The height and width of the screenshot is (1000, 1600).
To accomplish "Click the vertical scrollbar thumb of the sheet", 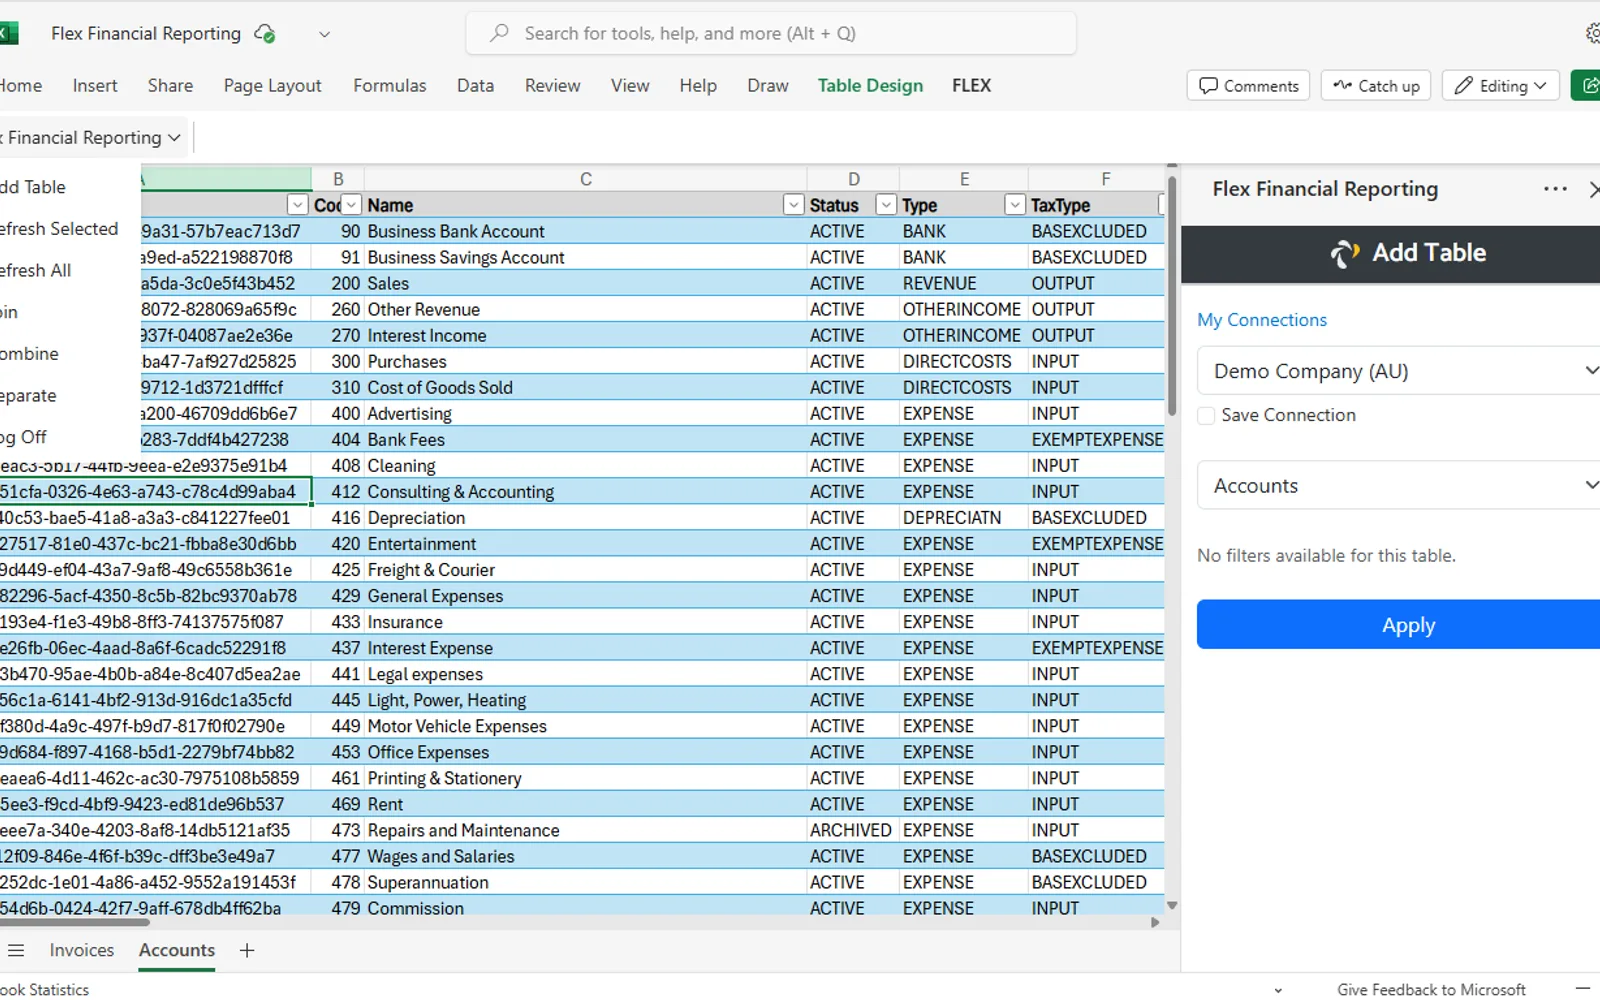I will pyautogui.click(x=1172, y=295).
